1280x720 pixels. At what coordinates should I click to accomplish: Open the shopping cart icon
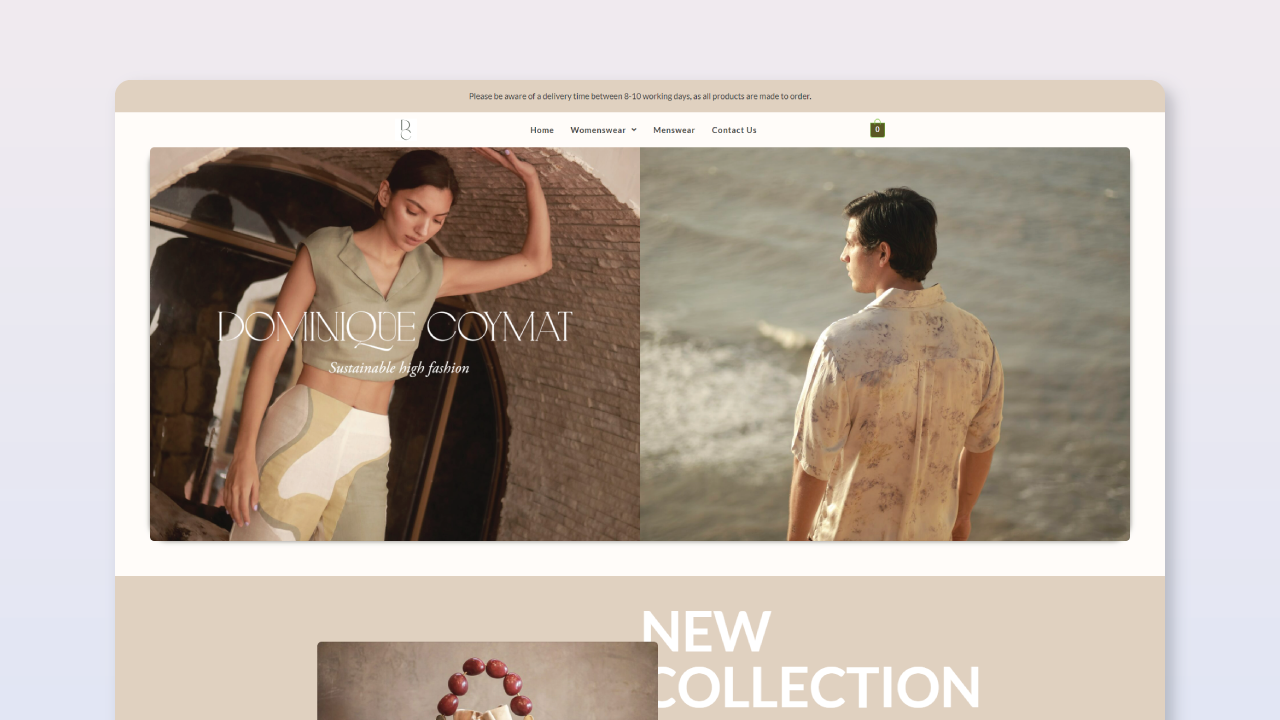tap(877, 129)
